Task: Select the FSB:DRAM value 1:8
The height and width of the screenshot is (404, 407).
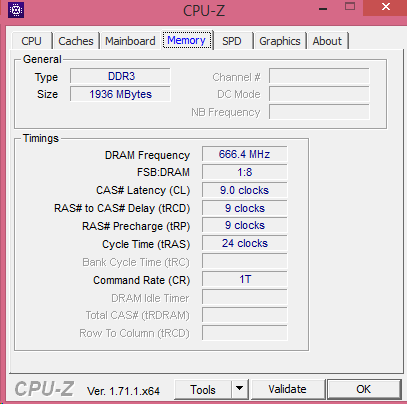Action: pos(244,172)
